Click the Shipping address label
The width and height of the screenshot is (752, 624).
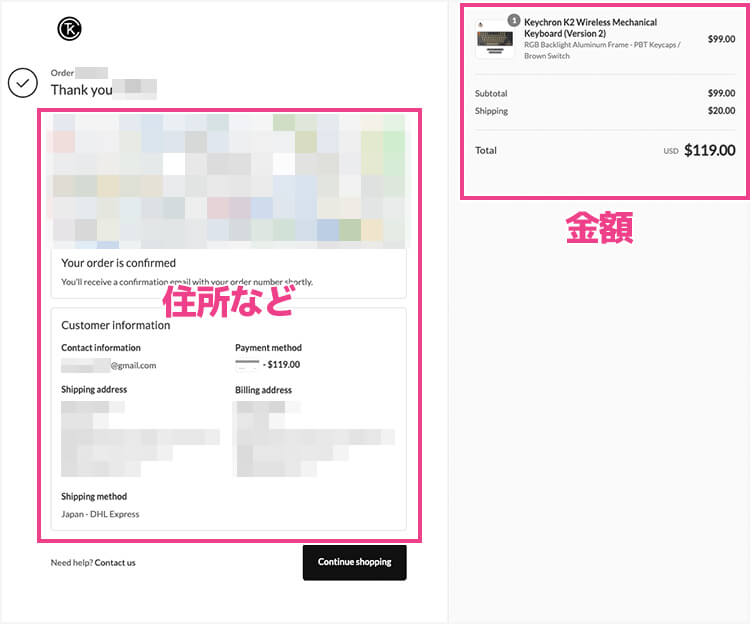coord(94,389)
